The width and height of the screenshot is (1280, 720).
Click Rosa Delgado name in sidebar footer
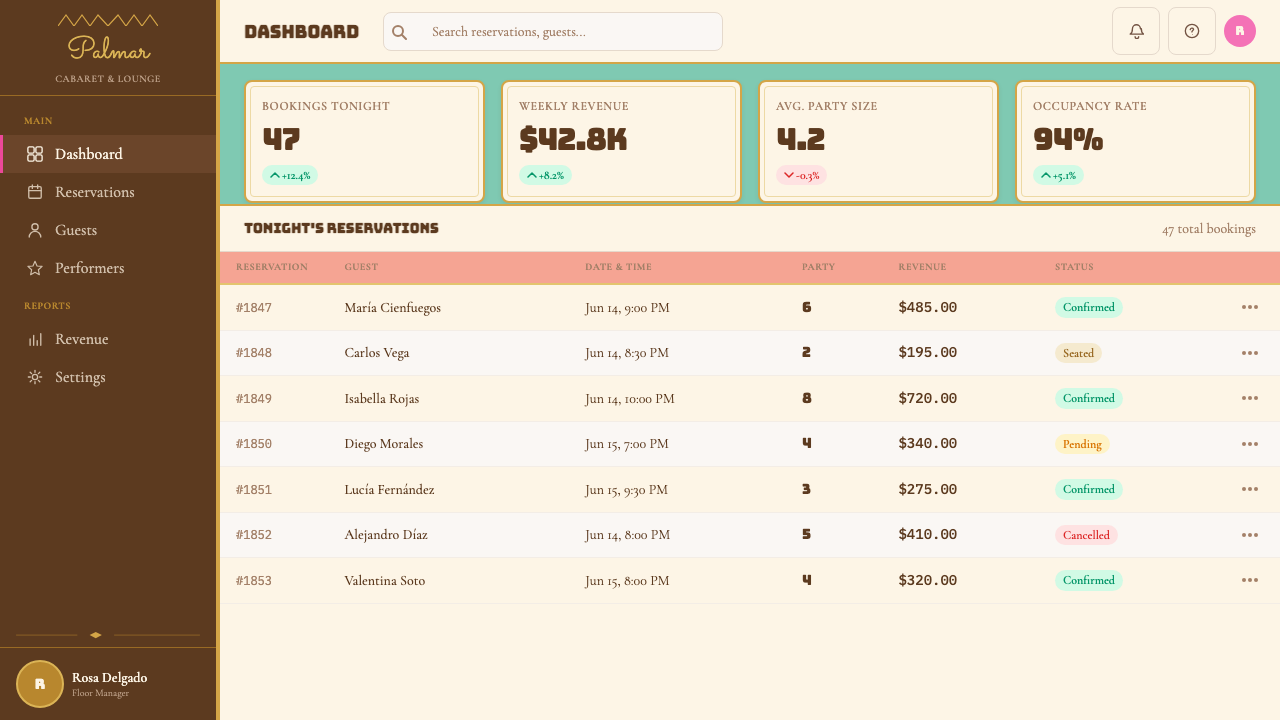109,678
